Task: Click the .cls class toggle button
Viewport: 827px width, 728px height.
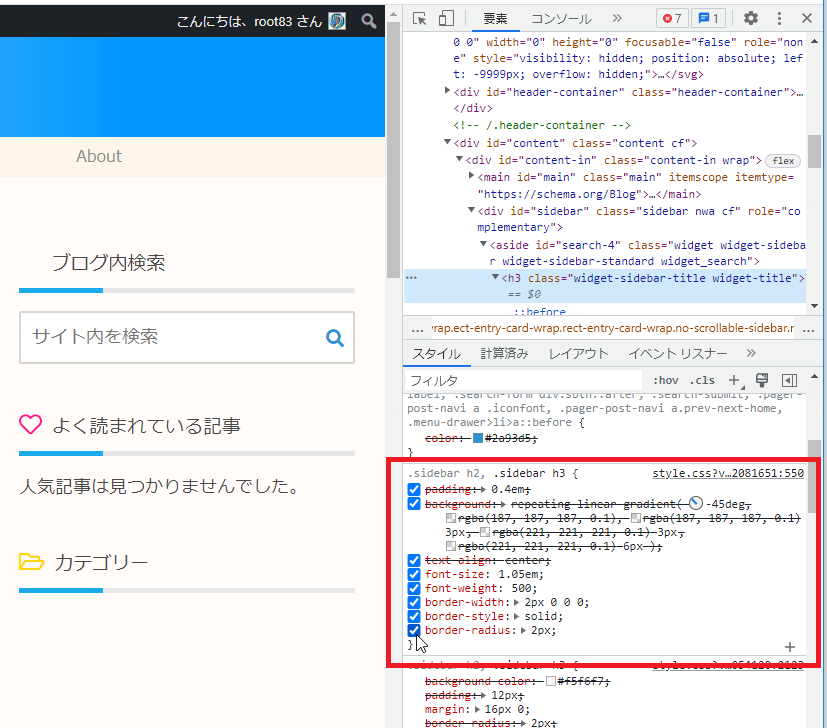Action: tap(702, 380)
